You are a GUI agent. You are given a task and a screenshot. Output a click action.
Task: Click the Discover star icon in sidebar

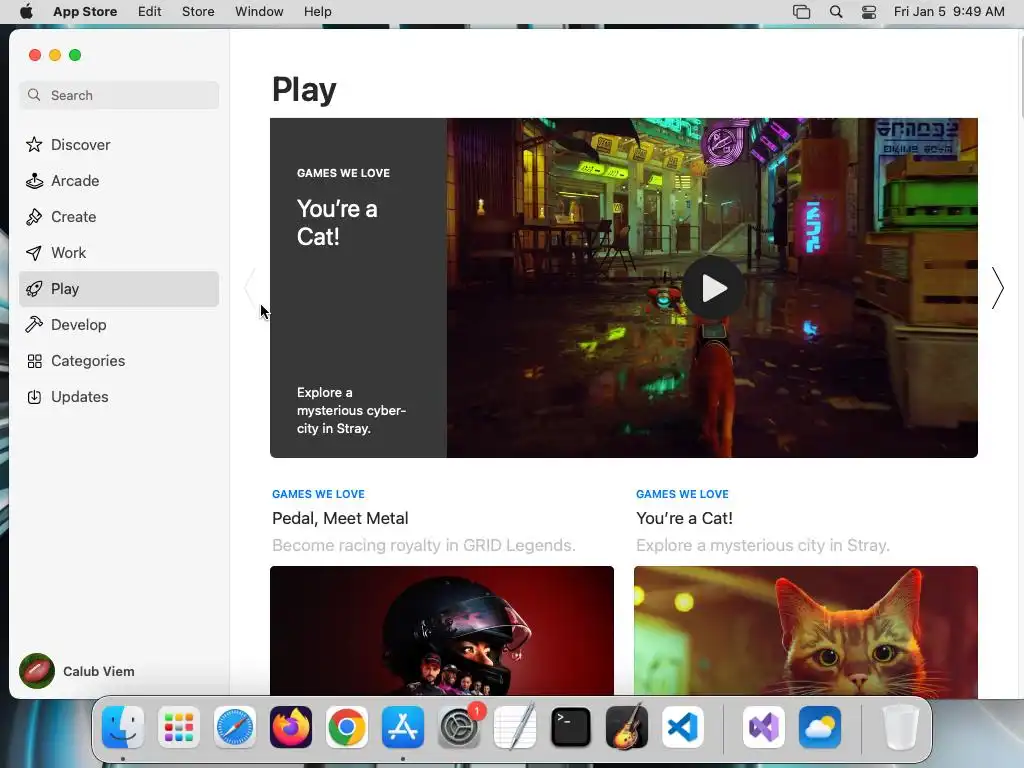coord(34,144)
